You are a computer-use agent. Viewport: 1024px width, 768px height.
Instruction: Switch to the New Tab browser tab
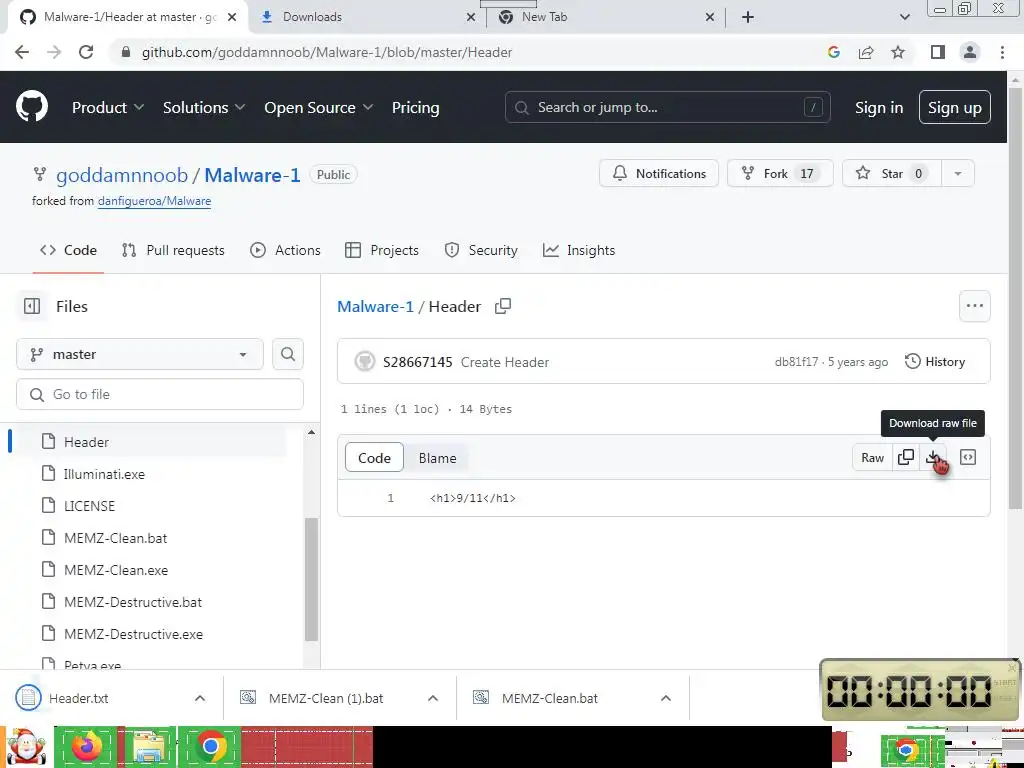(605, 18)
